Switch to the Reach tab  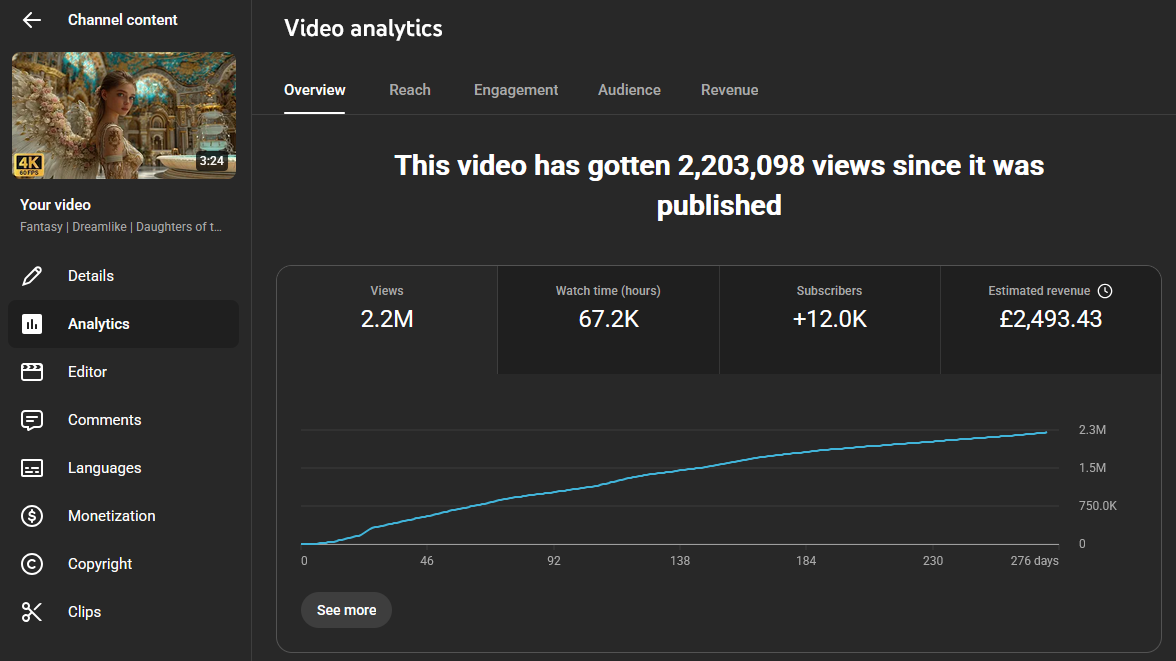click(x=410, y=90)
